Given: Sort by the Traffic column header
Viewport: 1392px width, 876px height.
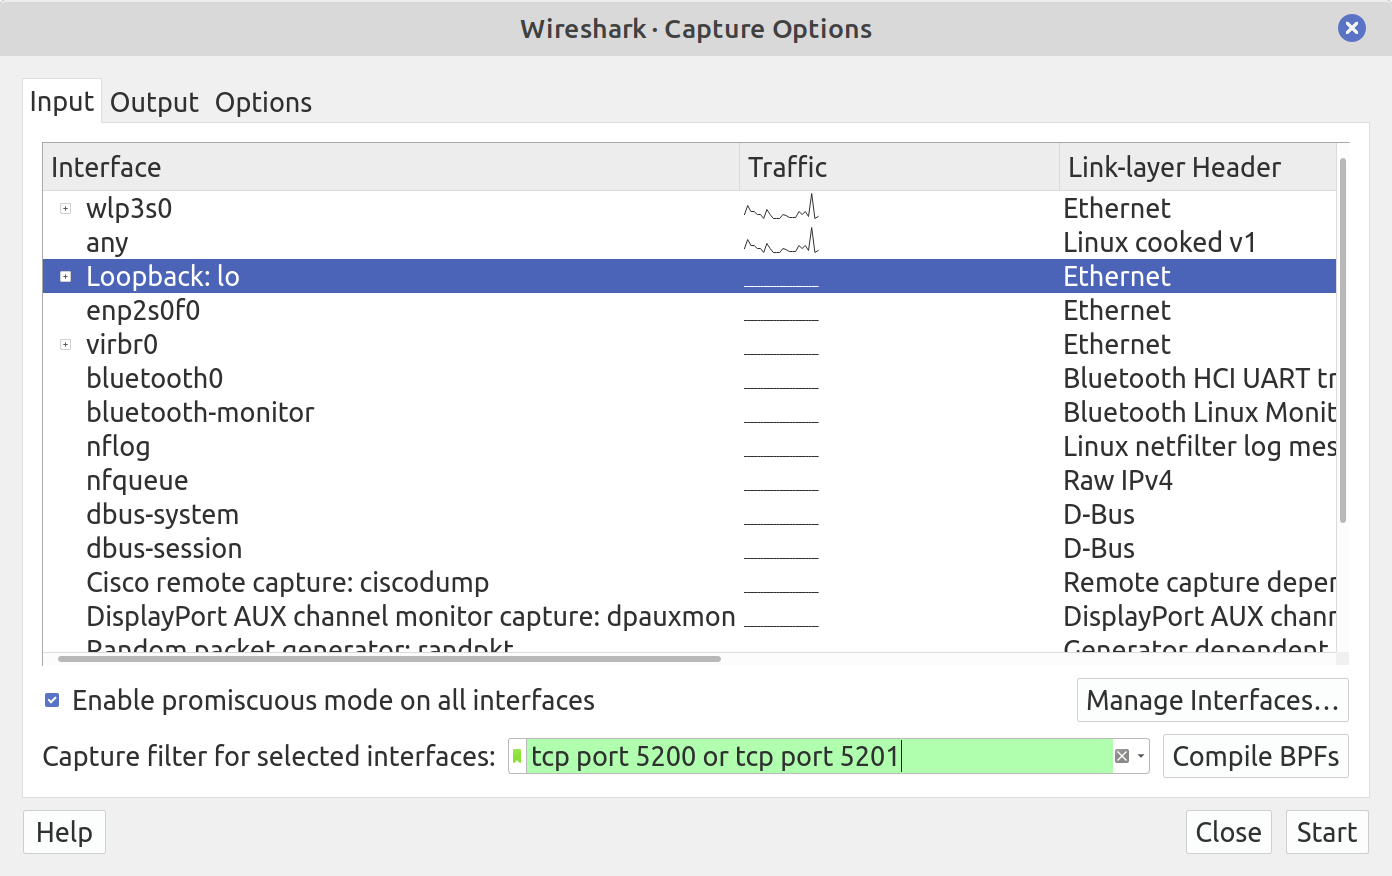Looking at the screenshot, I should [x=898, y=167].
